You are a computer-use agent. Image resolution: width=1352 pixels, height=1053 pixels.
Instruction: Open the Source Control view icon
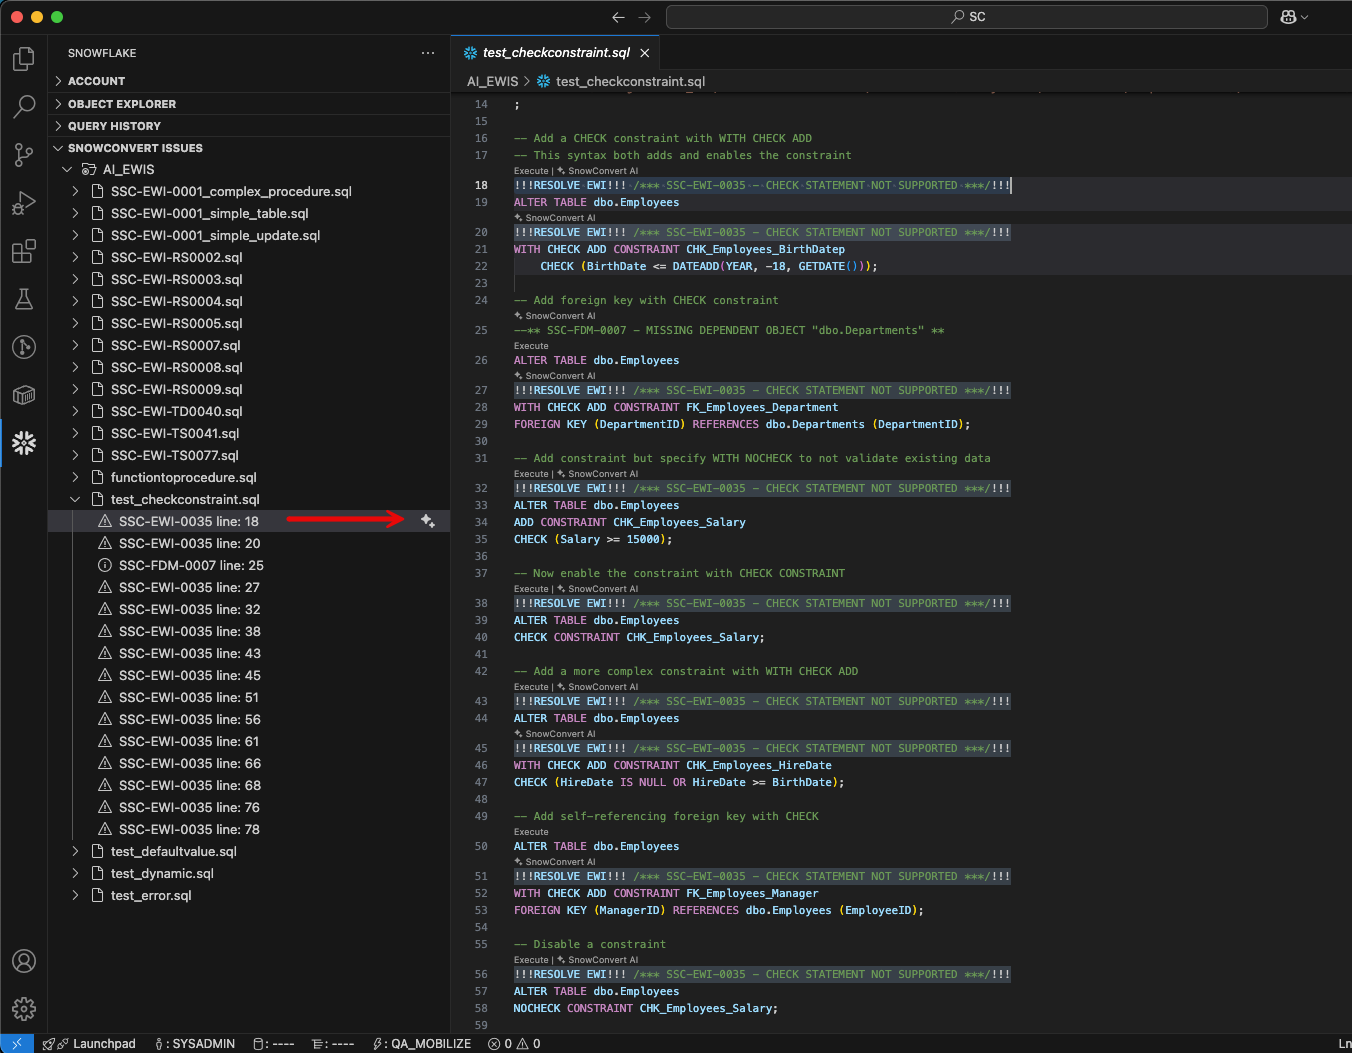tap(24, 155)
